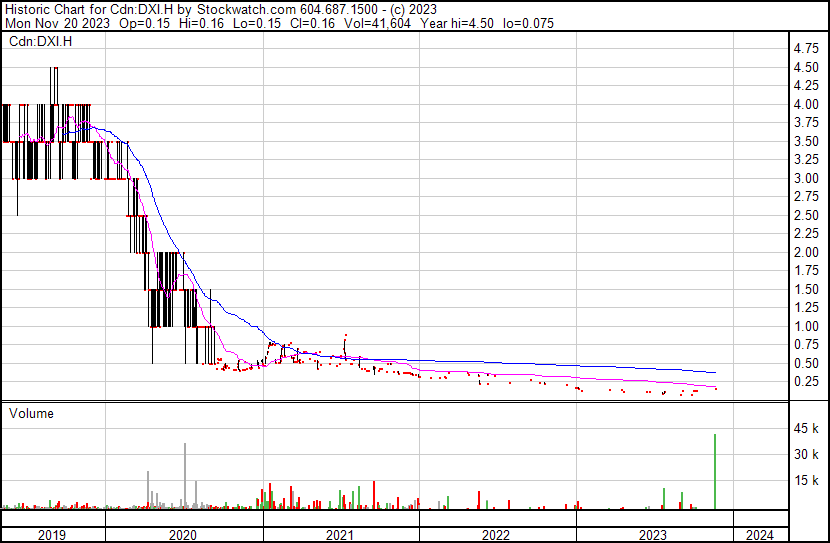Image resolution: width=830 pixels, height=543 pixels.
Task: Click the 2023 year label on time axis
Action: pos(653,535)
